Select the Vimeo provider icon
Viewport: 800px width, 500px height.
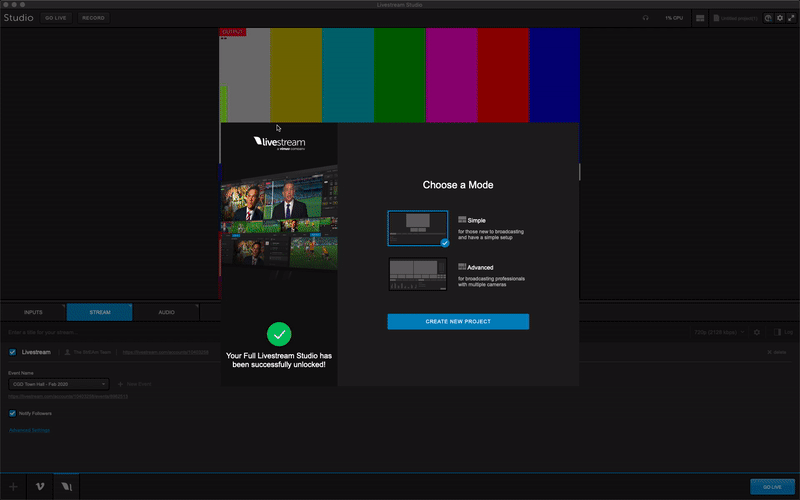pos(40,487)
